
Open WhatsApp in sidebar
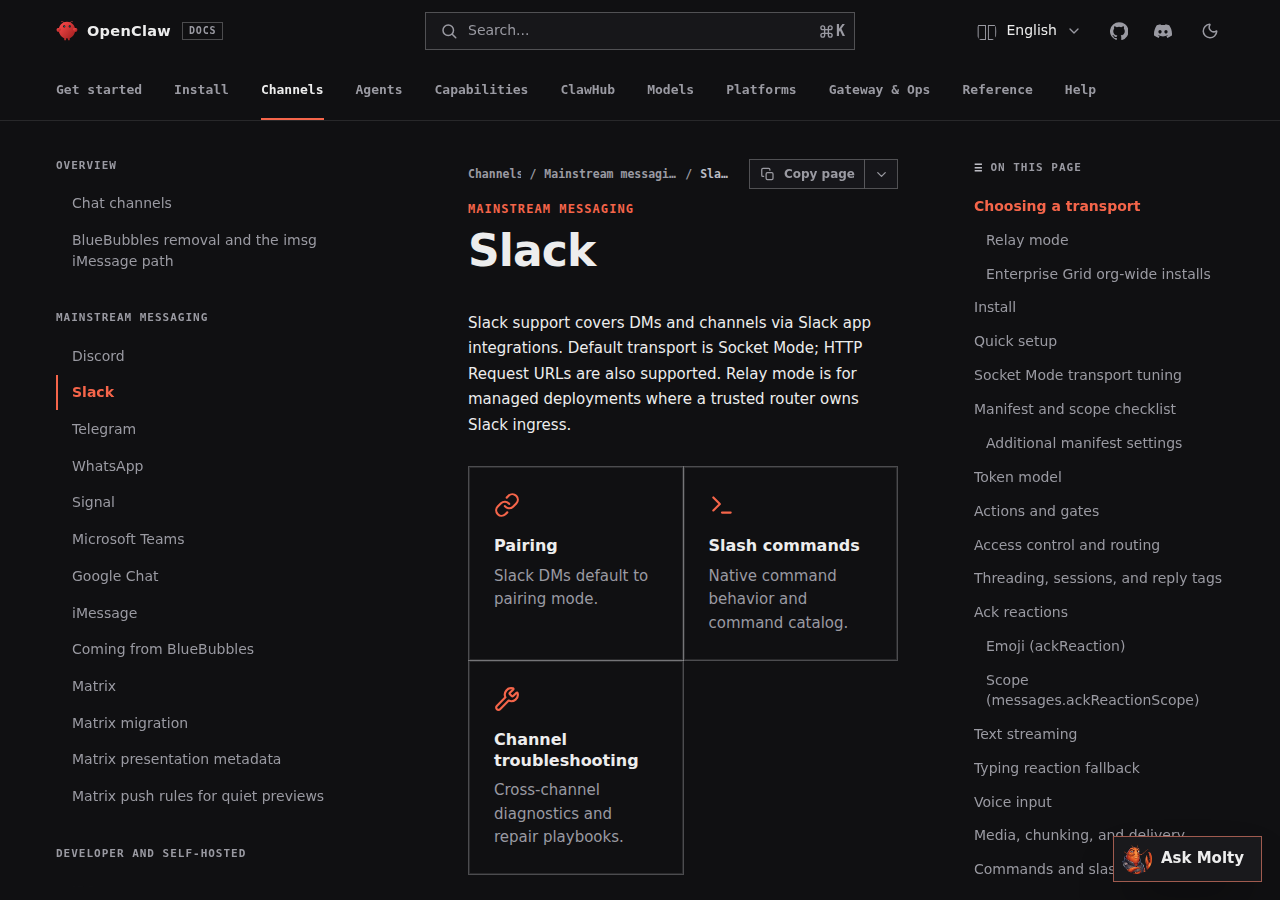pyautogui.click(x=108, y=466)
